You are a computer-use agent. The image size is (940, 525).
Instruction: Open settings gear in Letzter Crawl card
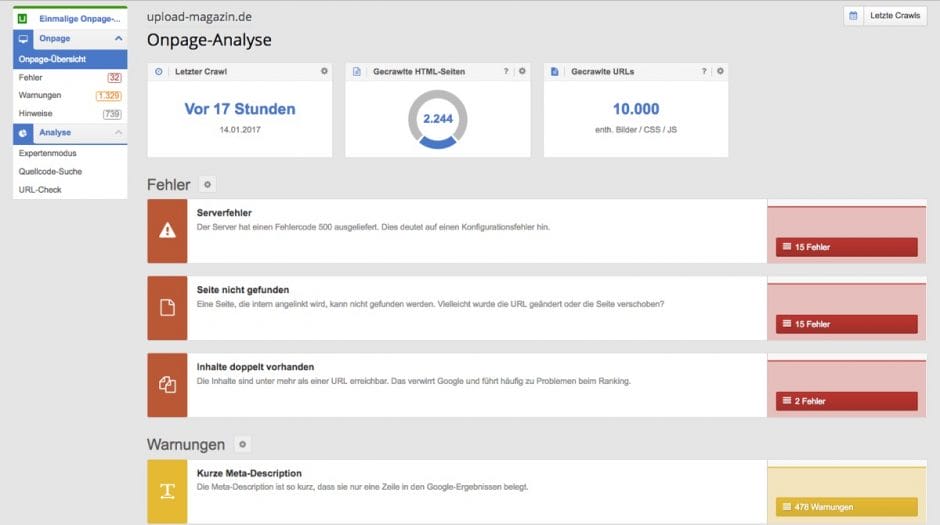click(323, 72)
